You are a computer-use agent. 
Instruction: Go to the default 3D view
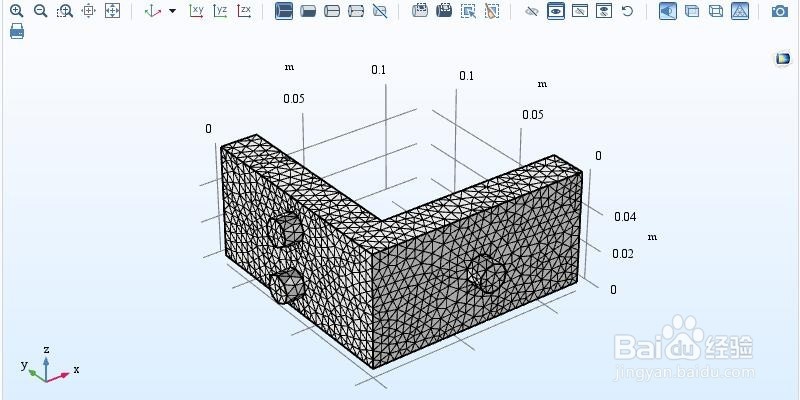coord(153,11)
